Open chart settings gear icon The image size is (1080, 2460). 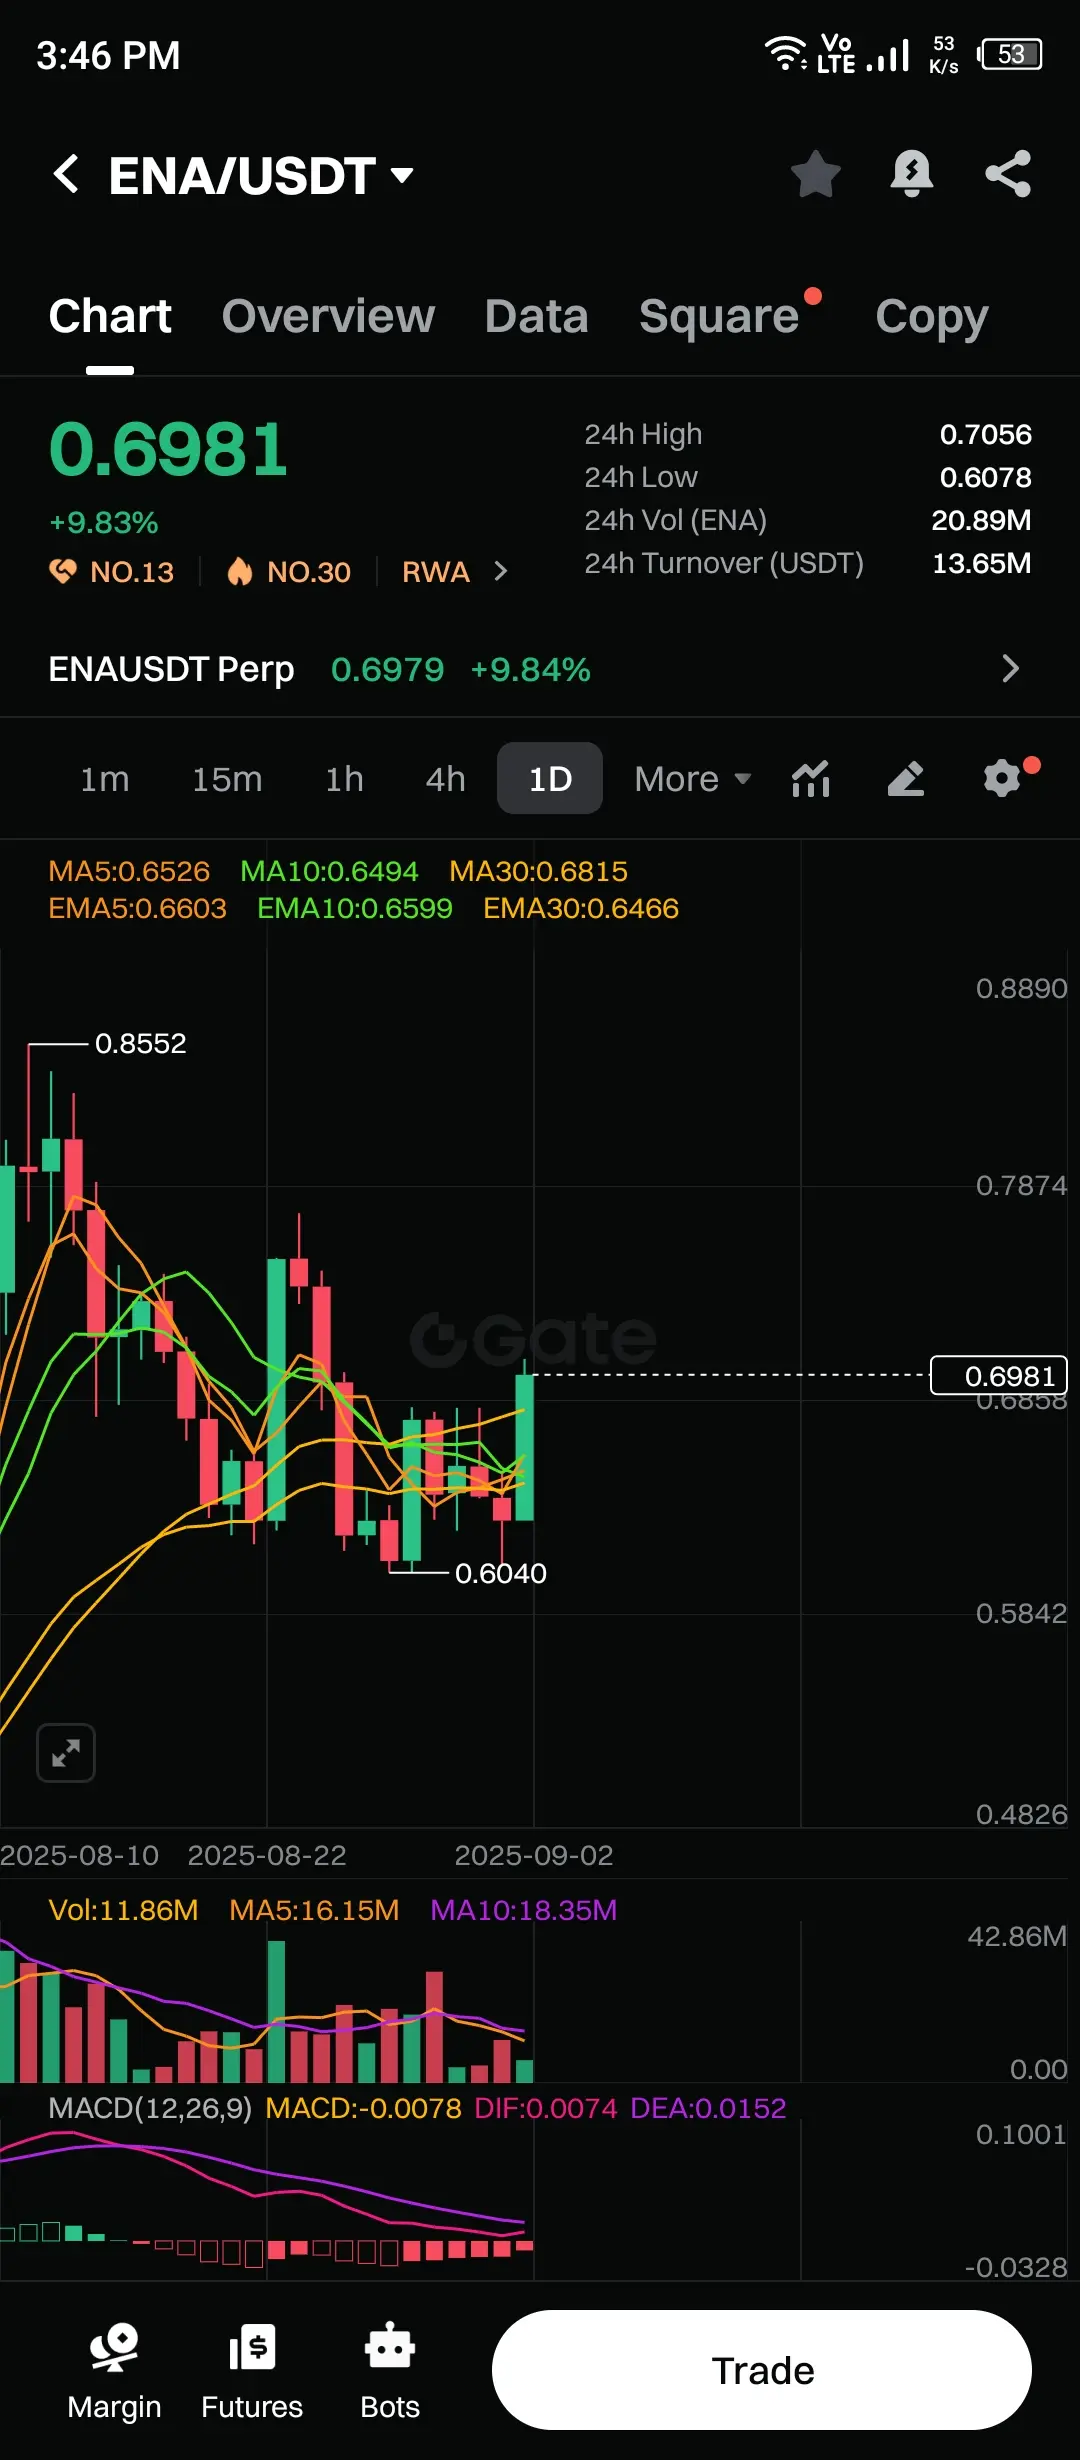[x=1003, y=778]
